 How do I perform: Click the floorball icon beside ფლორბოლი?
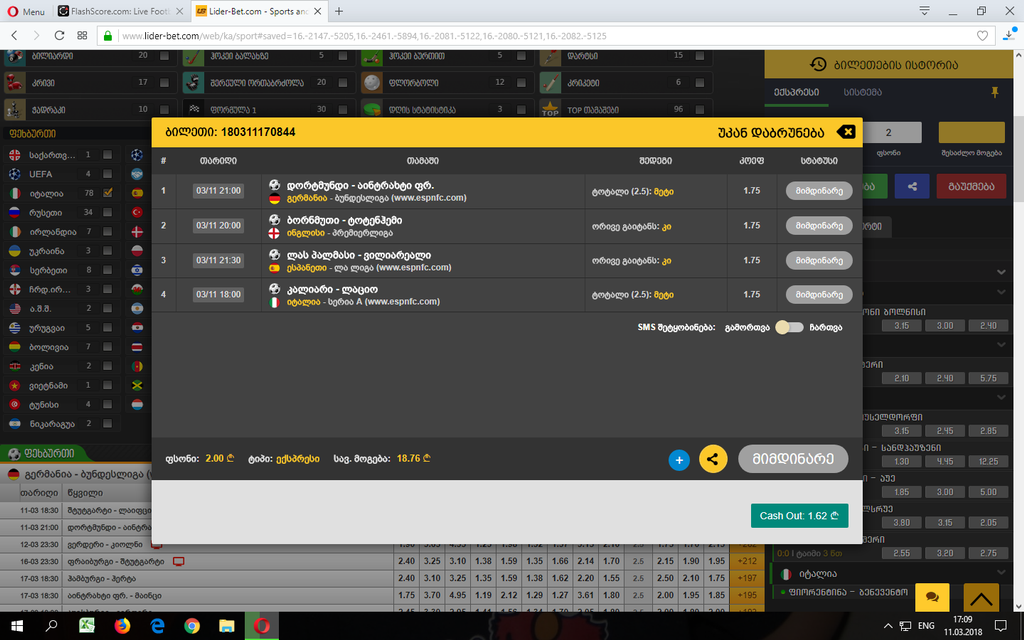pyautogui.click(x=372, y=83)
